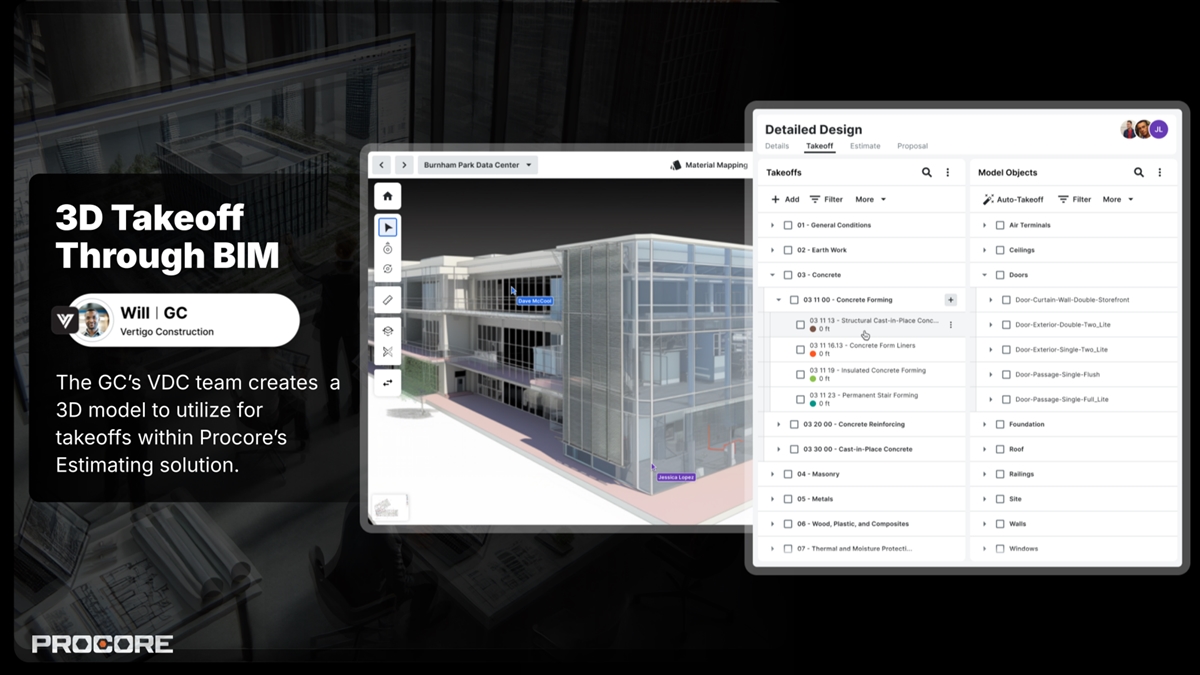Open kebab menu for Structural Cast-in-Place row

point(951,324)
